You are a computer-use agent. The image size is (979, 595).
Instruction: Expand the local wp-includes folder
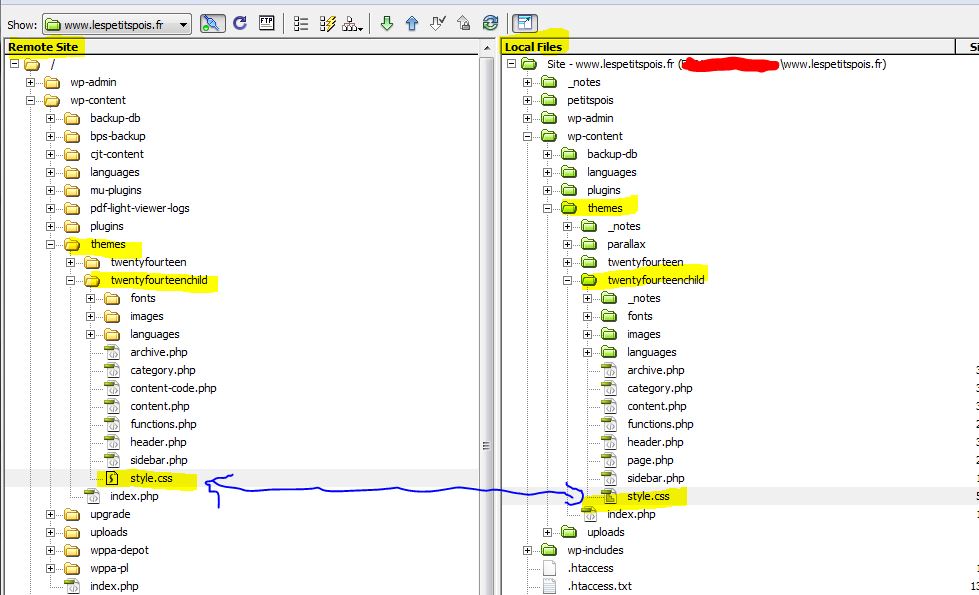pyautogui.click(x=528, y=550)
